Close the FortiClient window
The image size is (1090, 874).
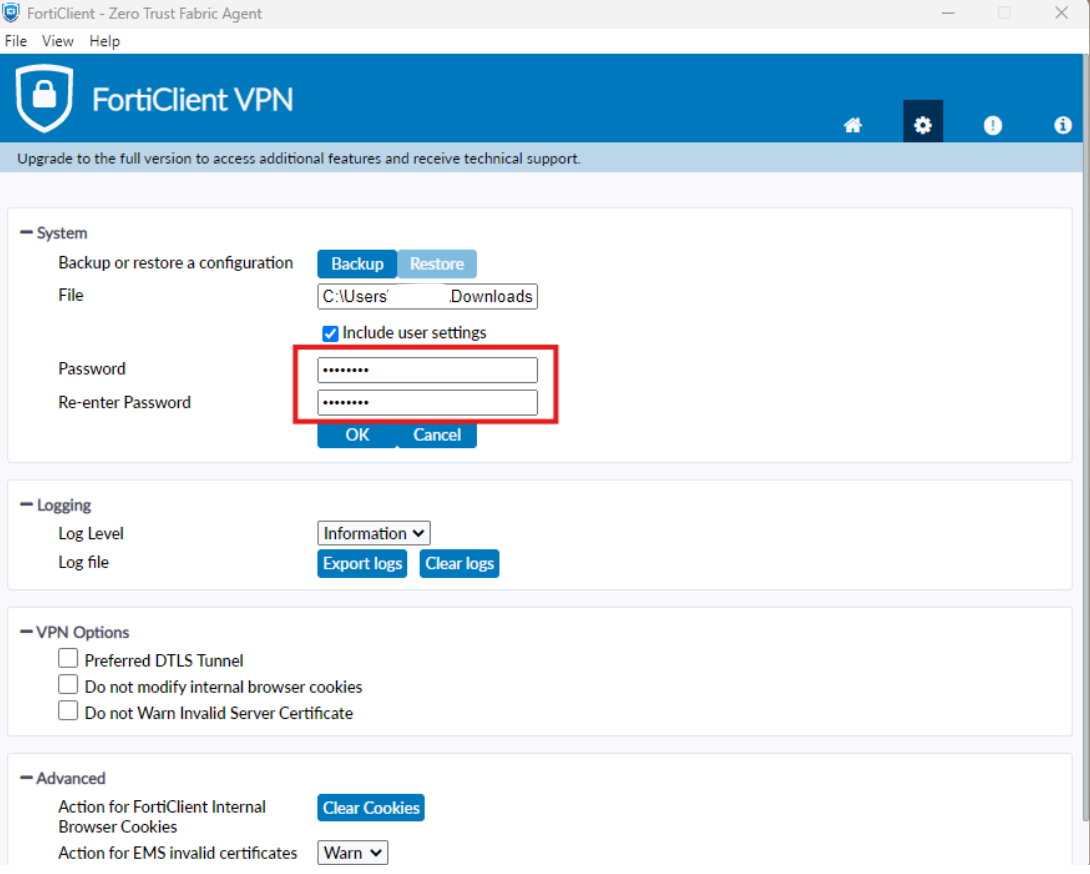(1061, 13)
